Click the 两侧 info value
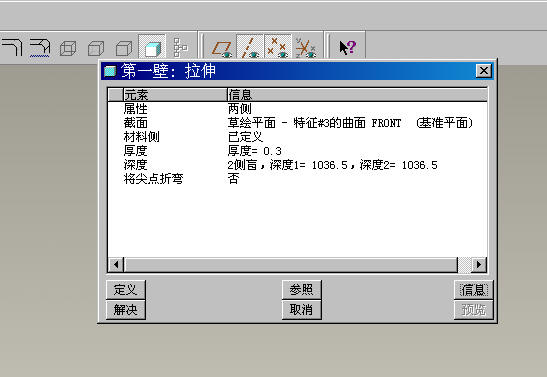The image size is (547, 377). (239, 109)
